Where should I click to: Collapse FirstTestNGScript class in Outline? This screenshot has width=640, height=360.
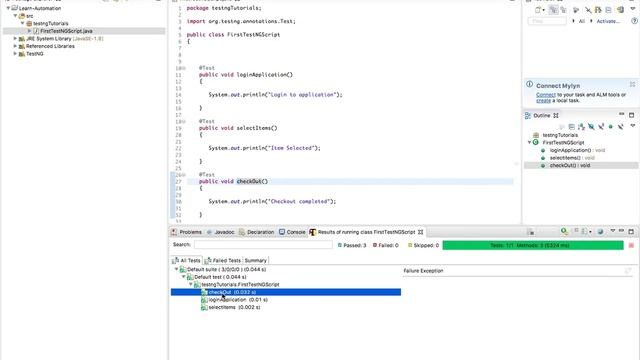click(x=529, y=142)
